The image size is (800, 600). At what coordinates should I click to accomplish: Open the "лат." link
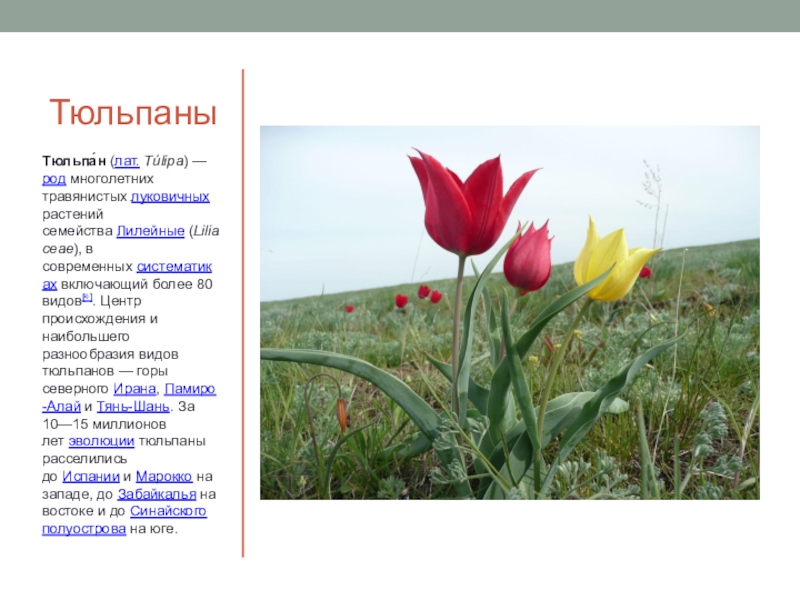[126, 160]
